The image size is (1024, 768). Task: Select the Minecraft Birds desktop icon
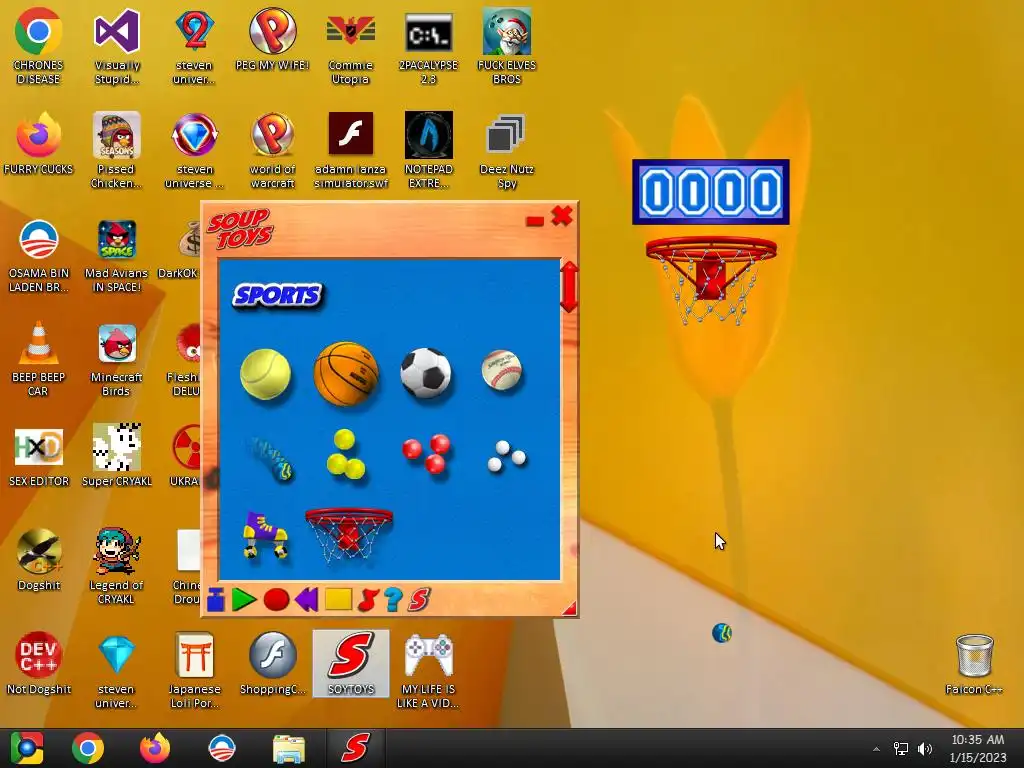116,359
